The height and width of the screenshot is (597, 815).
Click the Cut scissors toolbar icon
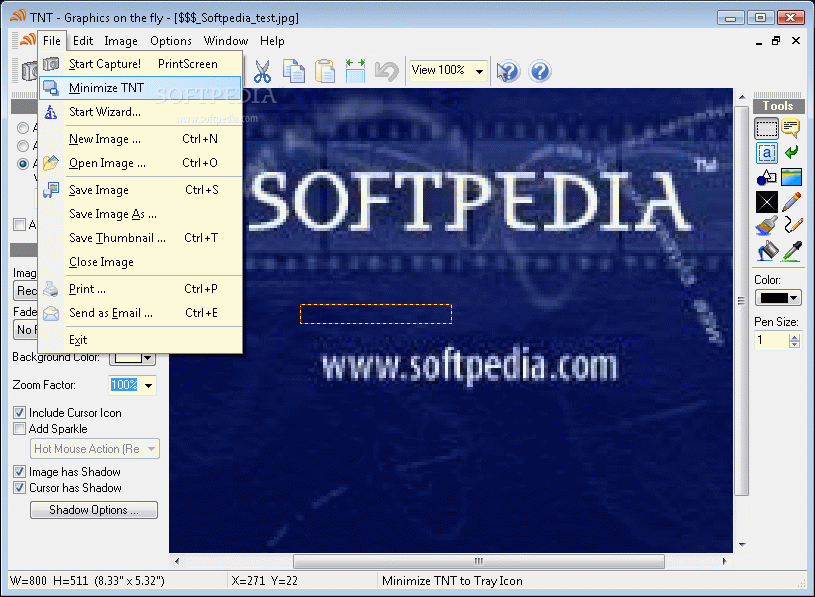(x=262, y=71)
